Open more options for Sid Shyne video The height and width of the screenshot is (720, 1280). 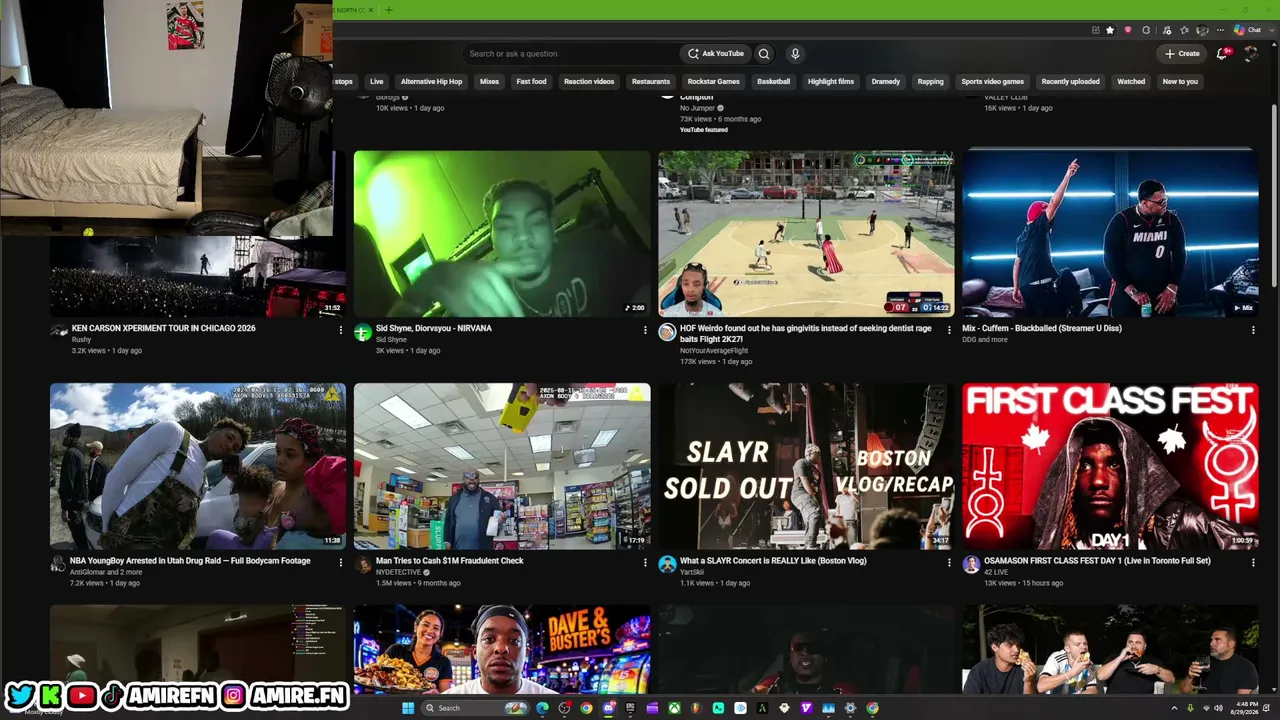coord(645,330)
